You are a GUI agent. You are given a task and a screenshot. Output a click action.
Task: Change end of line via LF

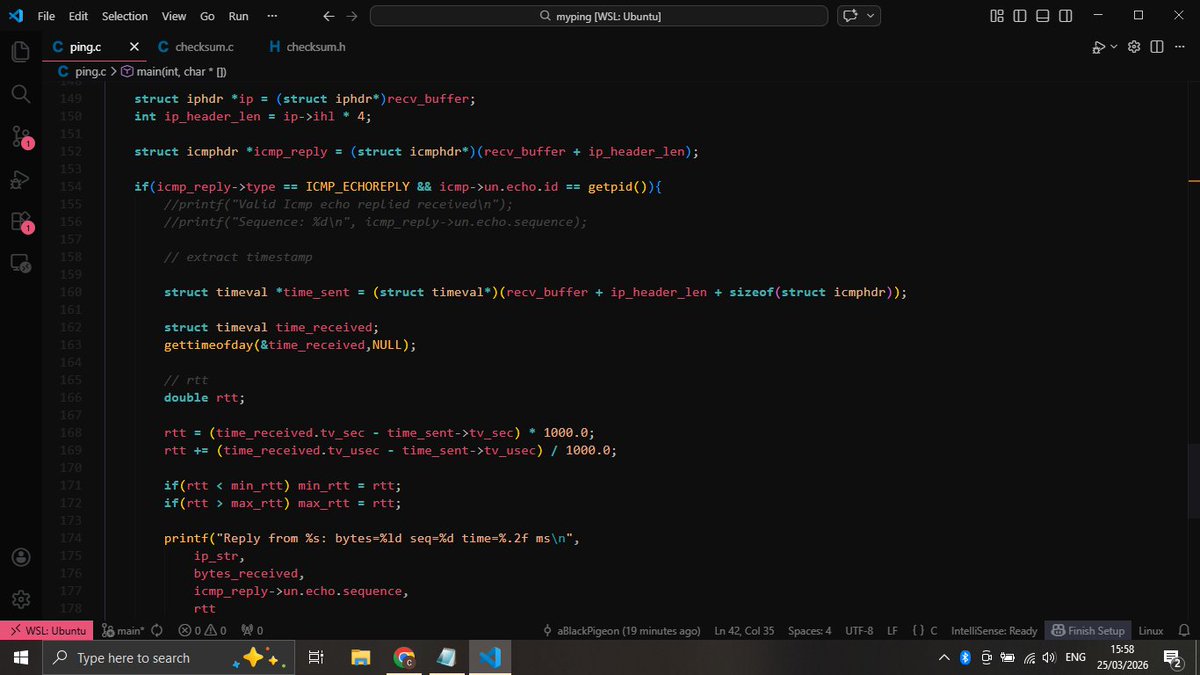(892, 631)
